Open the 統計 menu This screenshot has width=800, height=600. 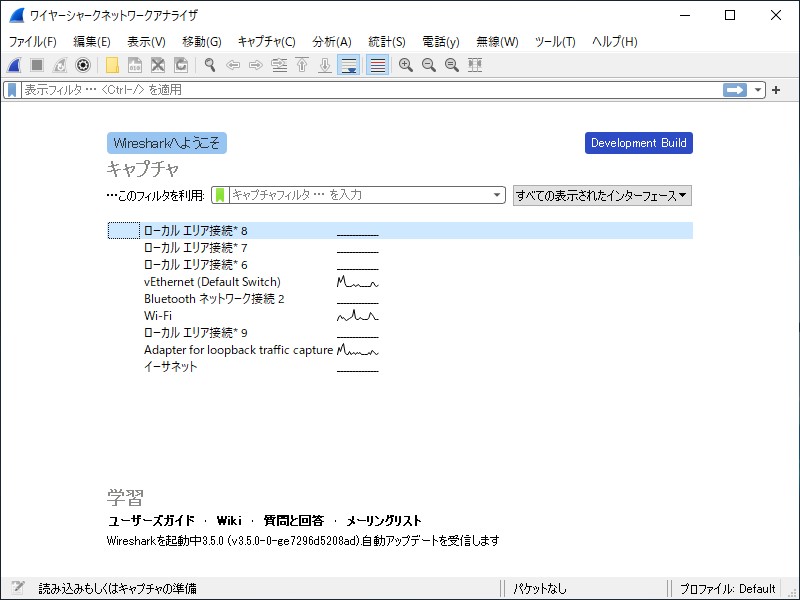387,41
